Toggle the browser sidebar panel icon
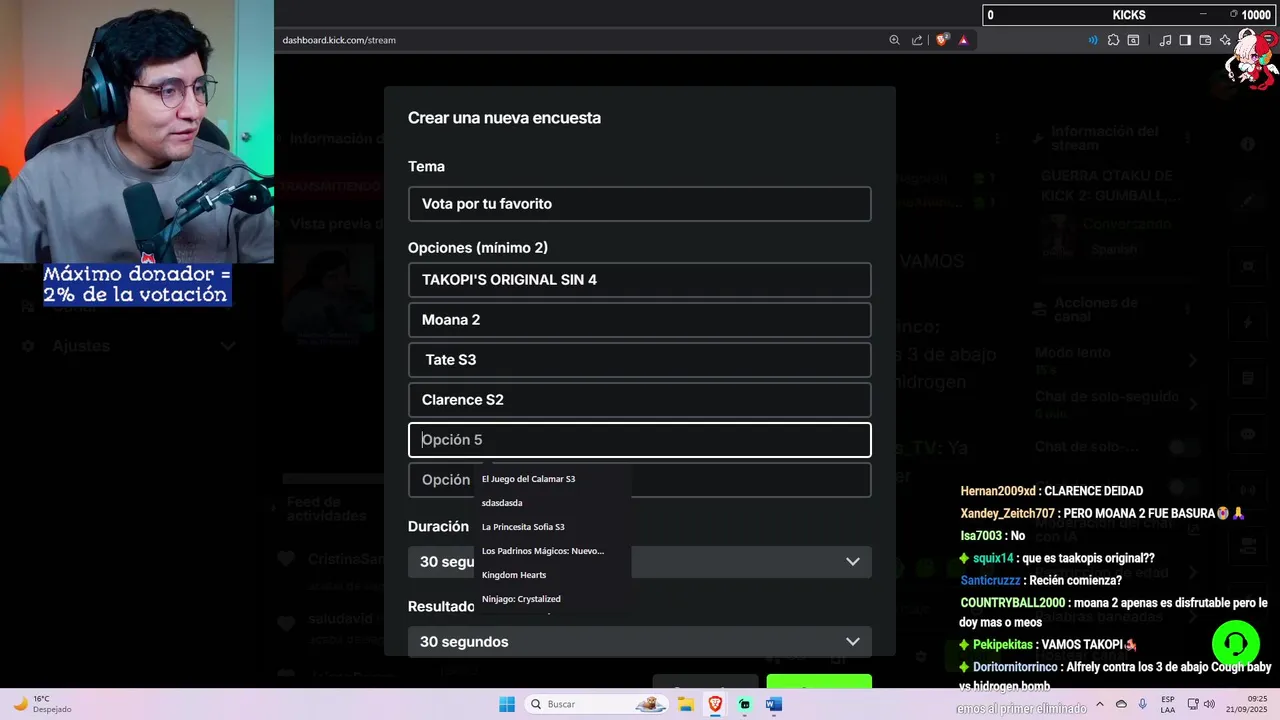 1185,40
